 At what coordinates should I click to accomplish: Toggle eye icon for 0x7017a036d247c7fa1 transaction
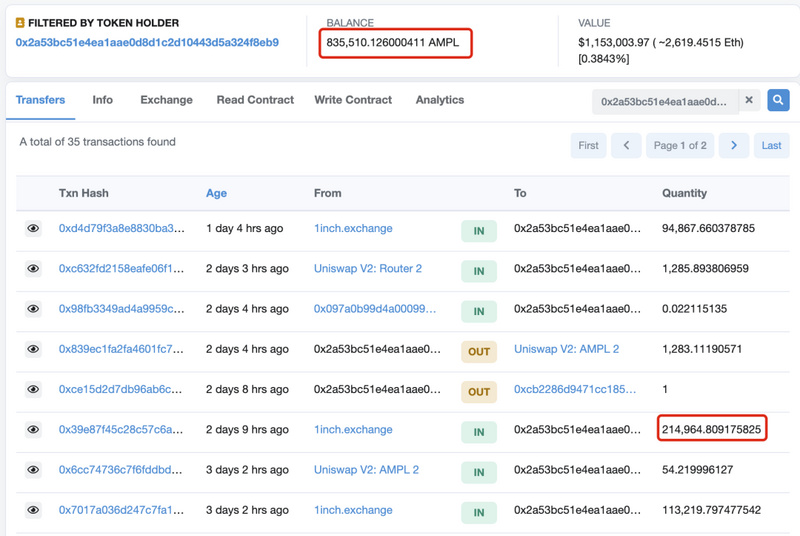click(x=33, y=511)
